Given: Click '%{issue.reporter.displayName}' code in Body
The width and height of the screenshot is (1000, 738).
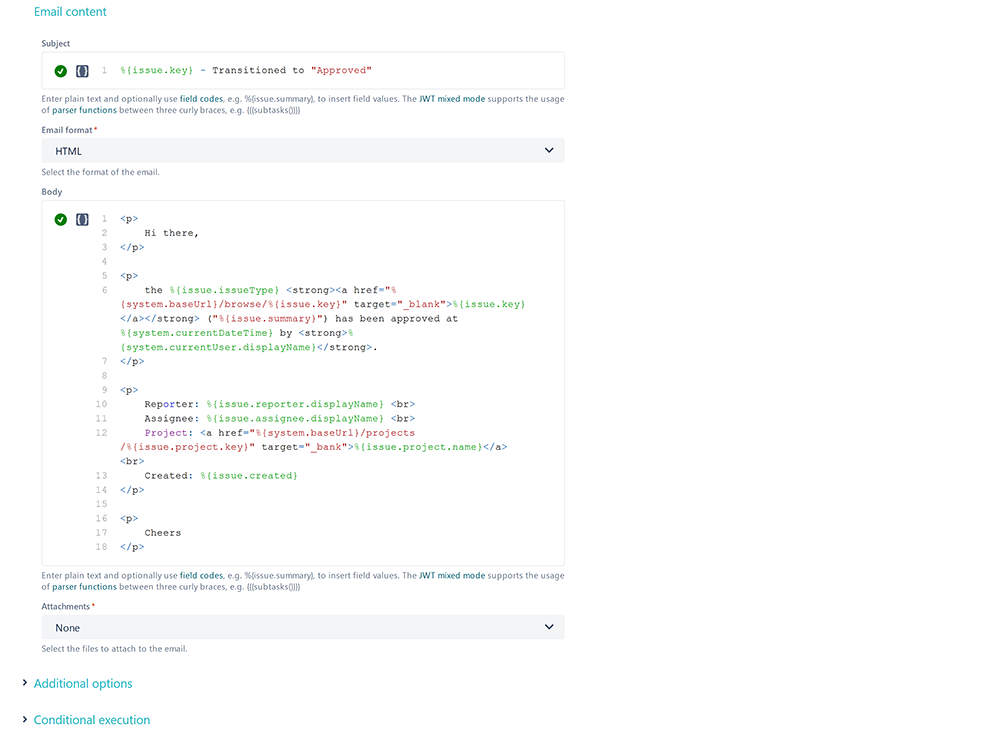Looking at the screenshot, I should tap(295, 404).
